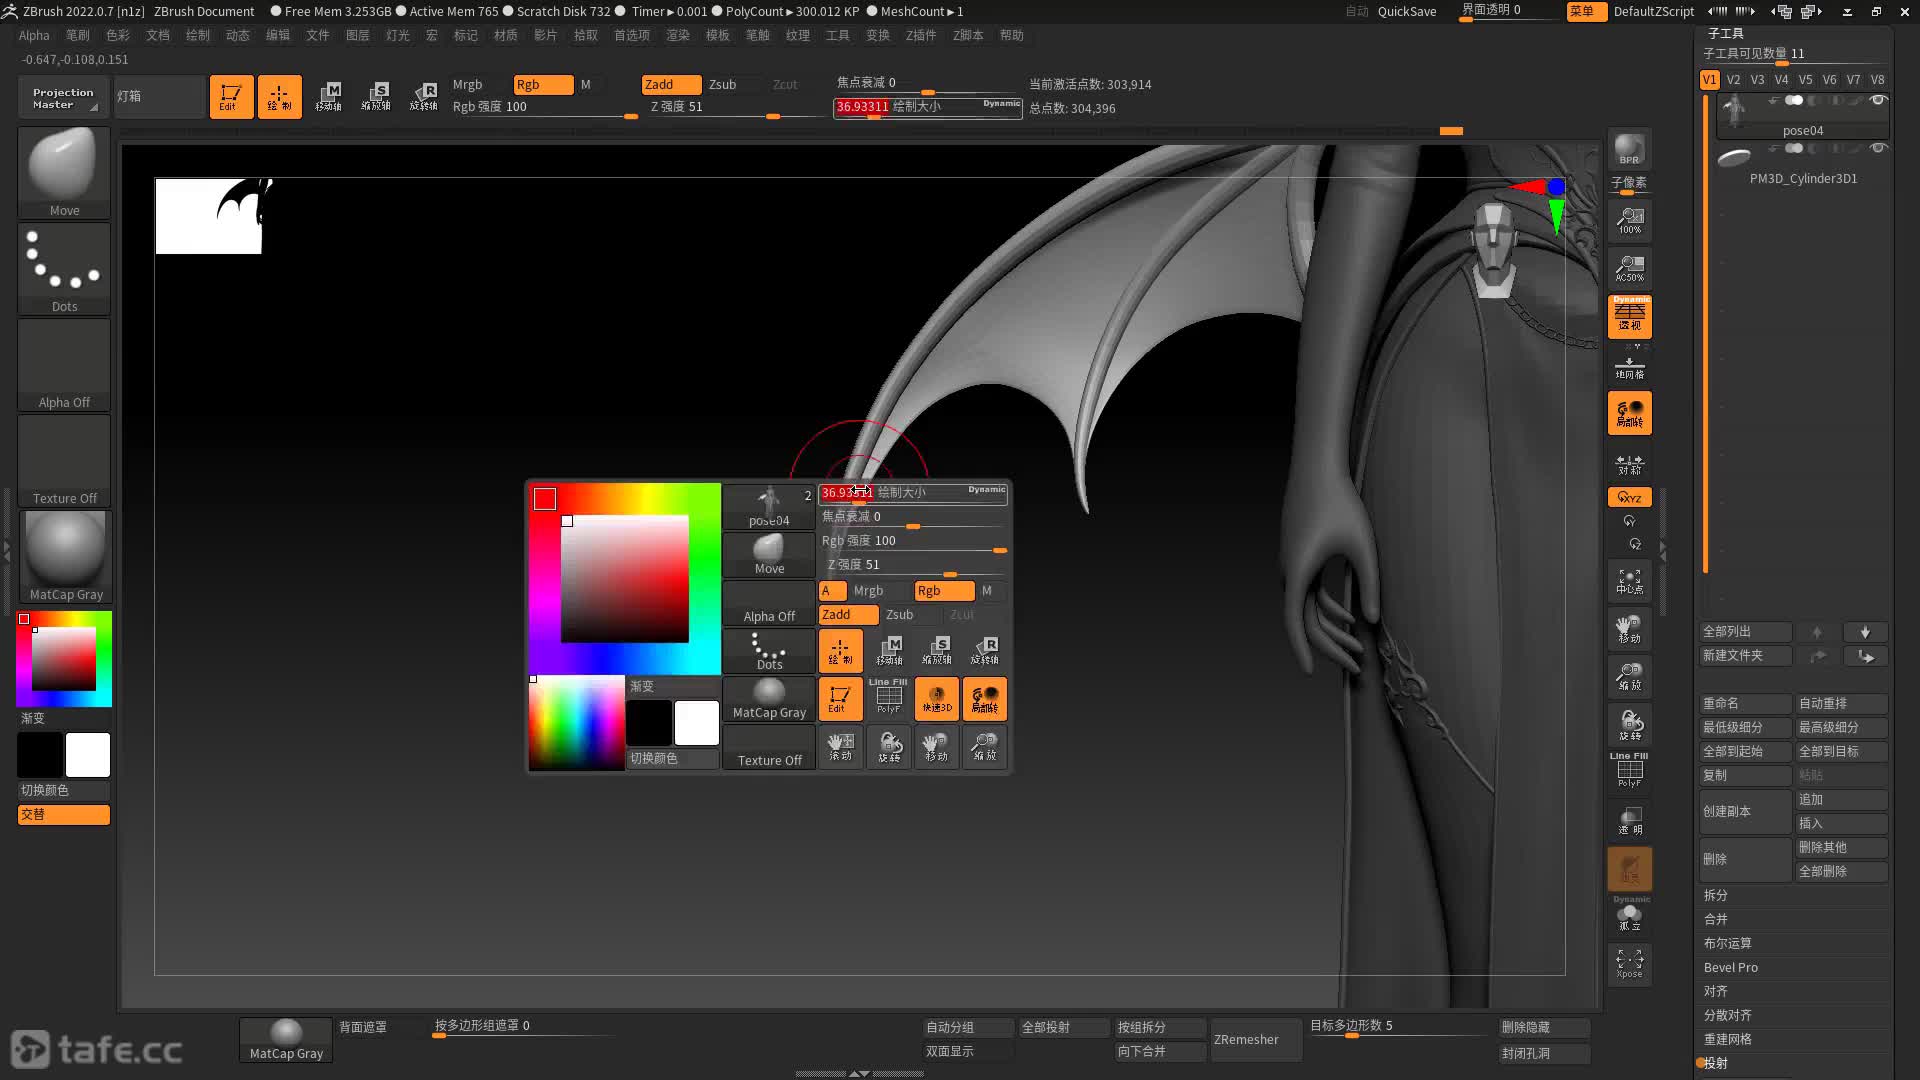Toggle pose04 subtool eye visibility
This screenshot has width=1920, height=1080.
coord(1878,100)
